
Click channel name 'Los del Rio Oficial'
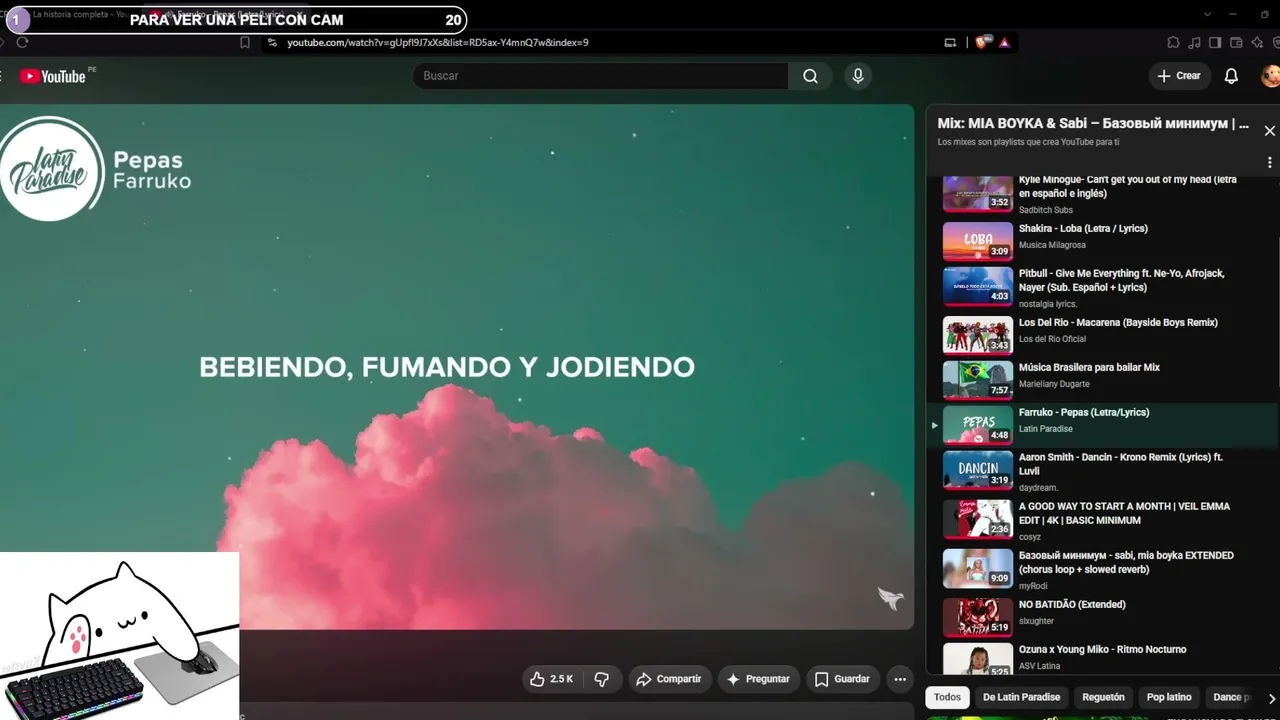1053,339
